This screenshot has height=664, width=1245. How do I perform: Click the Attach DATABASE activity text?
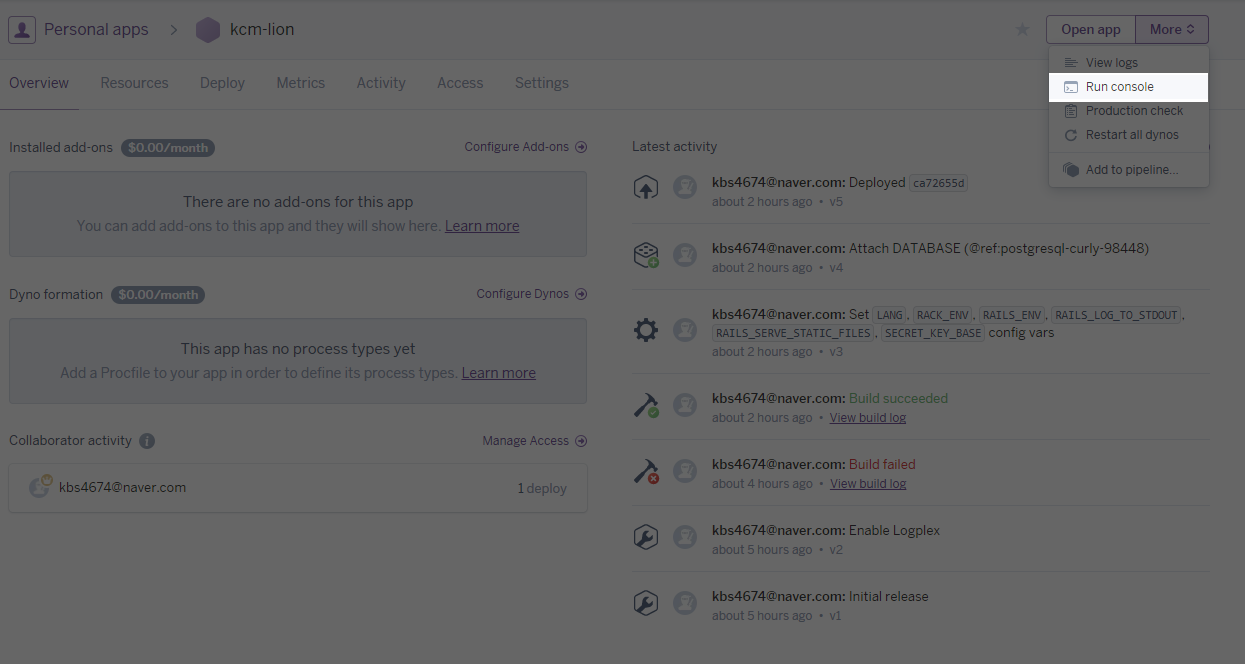pos(999,248)
